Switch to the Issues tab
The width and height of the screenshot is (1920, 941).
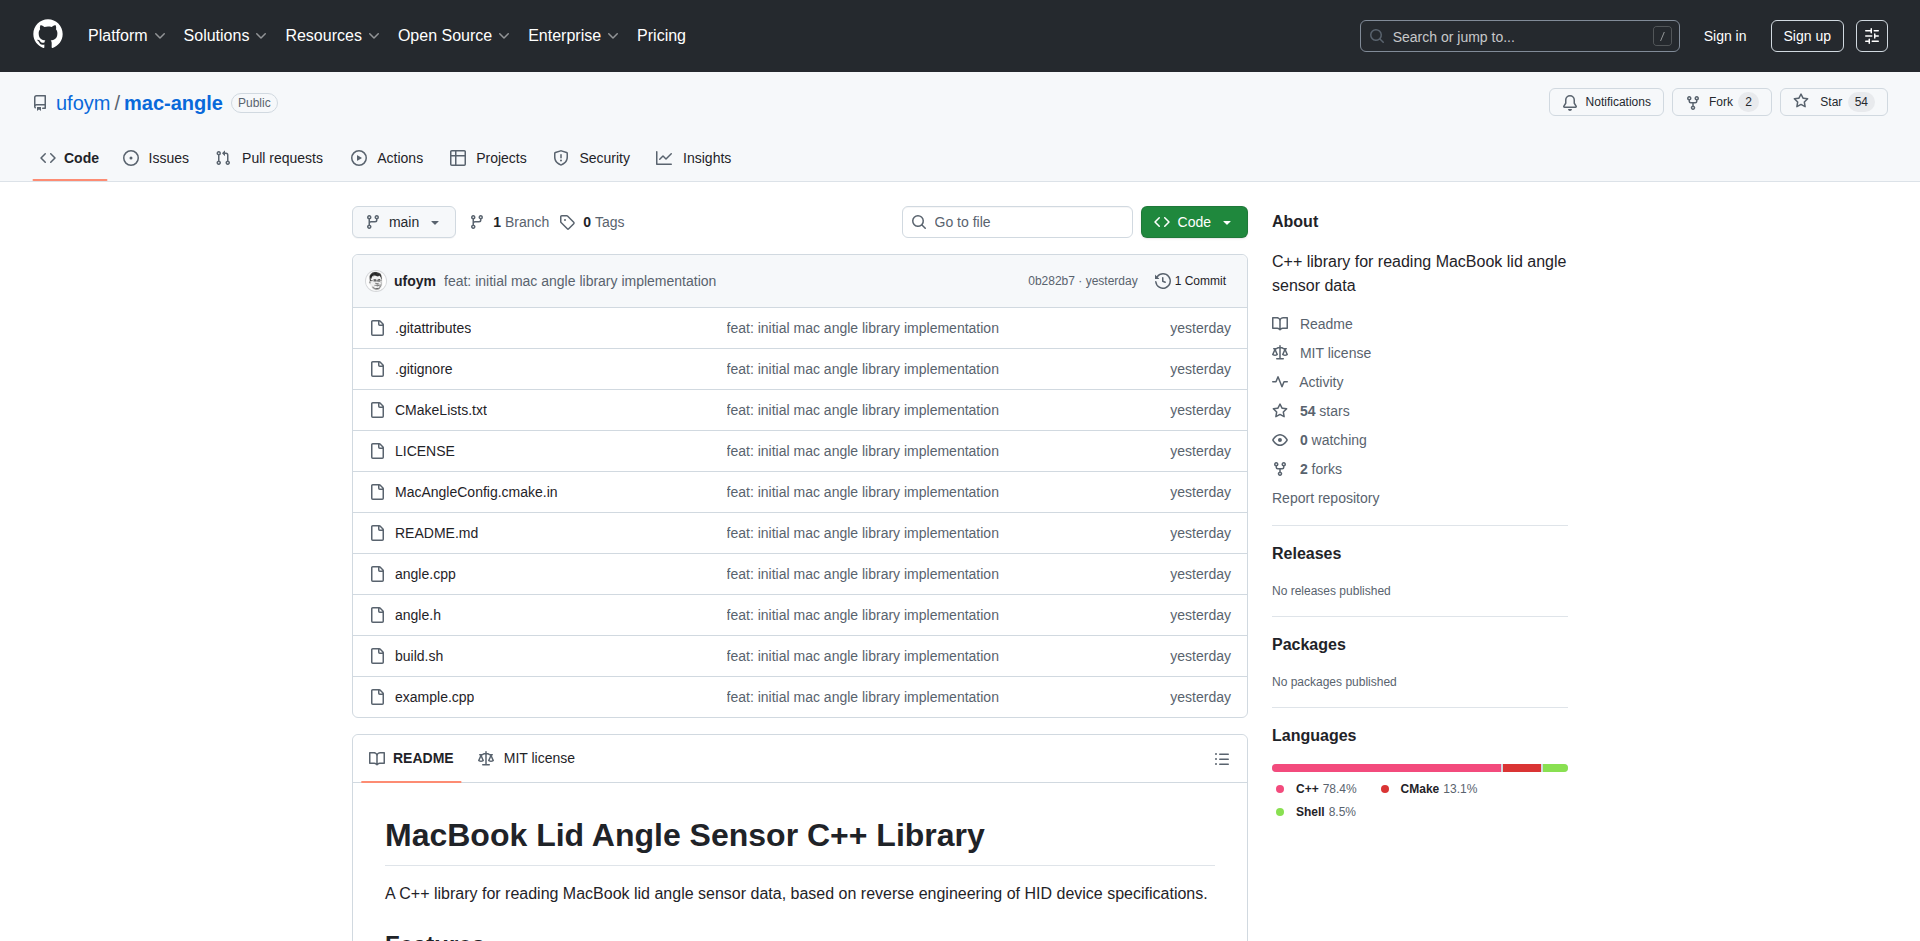156,158
